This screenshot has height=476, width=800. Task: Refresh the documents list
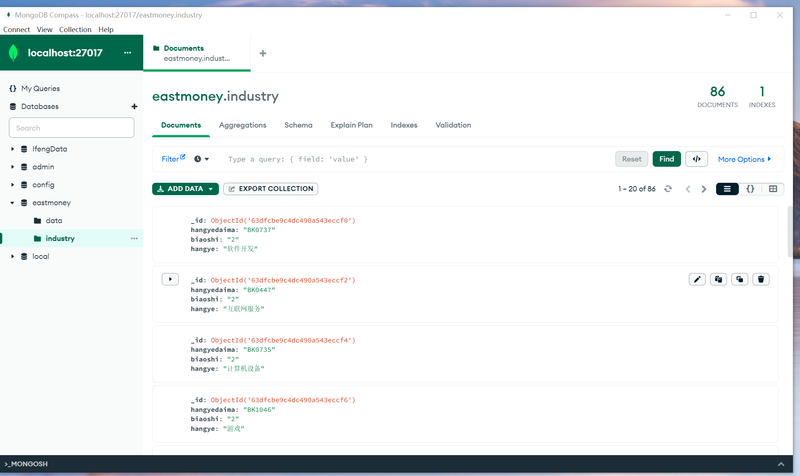pyautogui.click(x=668, y=189)
